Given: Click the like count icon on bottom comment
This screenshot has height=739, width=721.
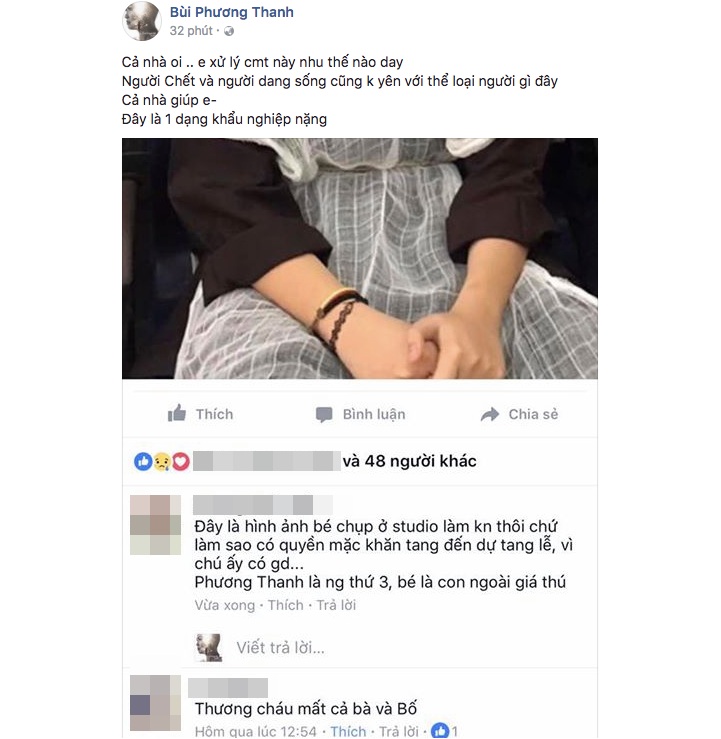Looking at the screenshot, I should tap(440, 731).
